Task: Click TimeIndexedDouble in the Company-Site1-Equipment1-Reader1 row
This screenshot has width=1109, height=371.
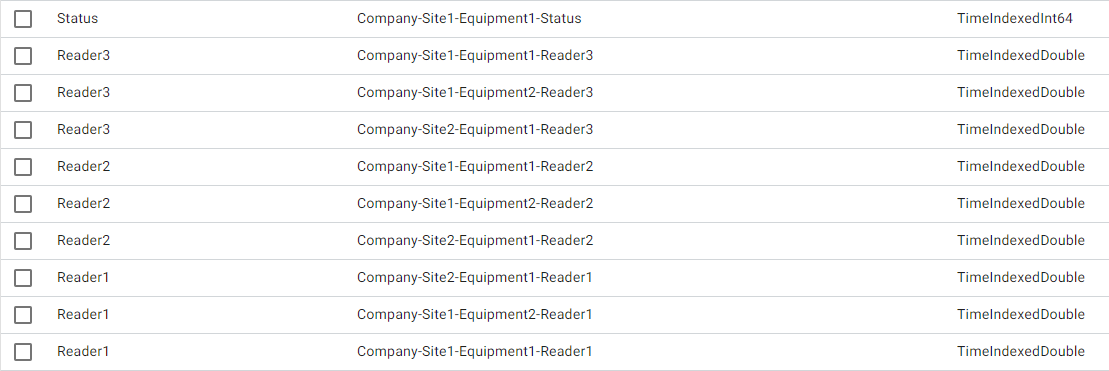Action: click(1021, 352)
